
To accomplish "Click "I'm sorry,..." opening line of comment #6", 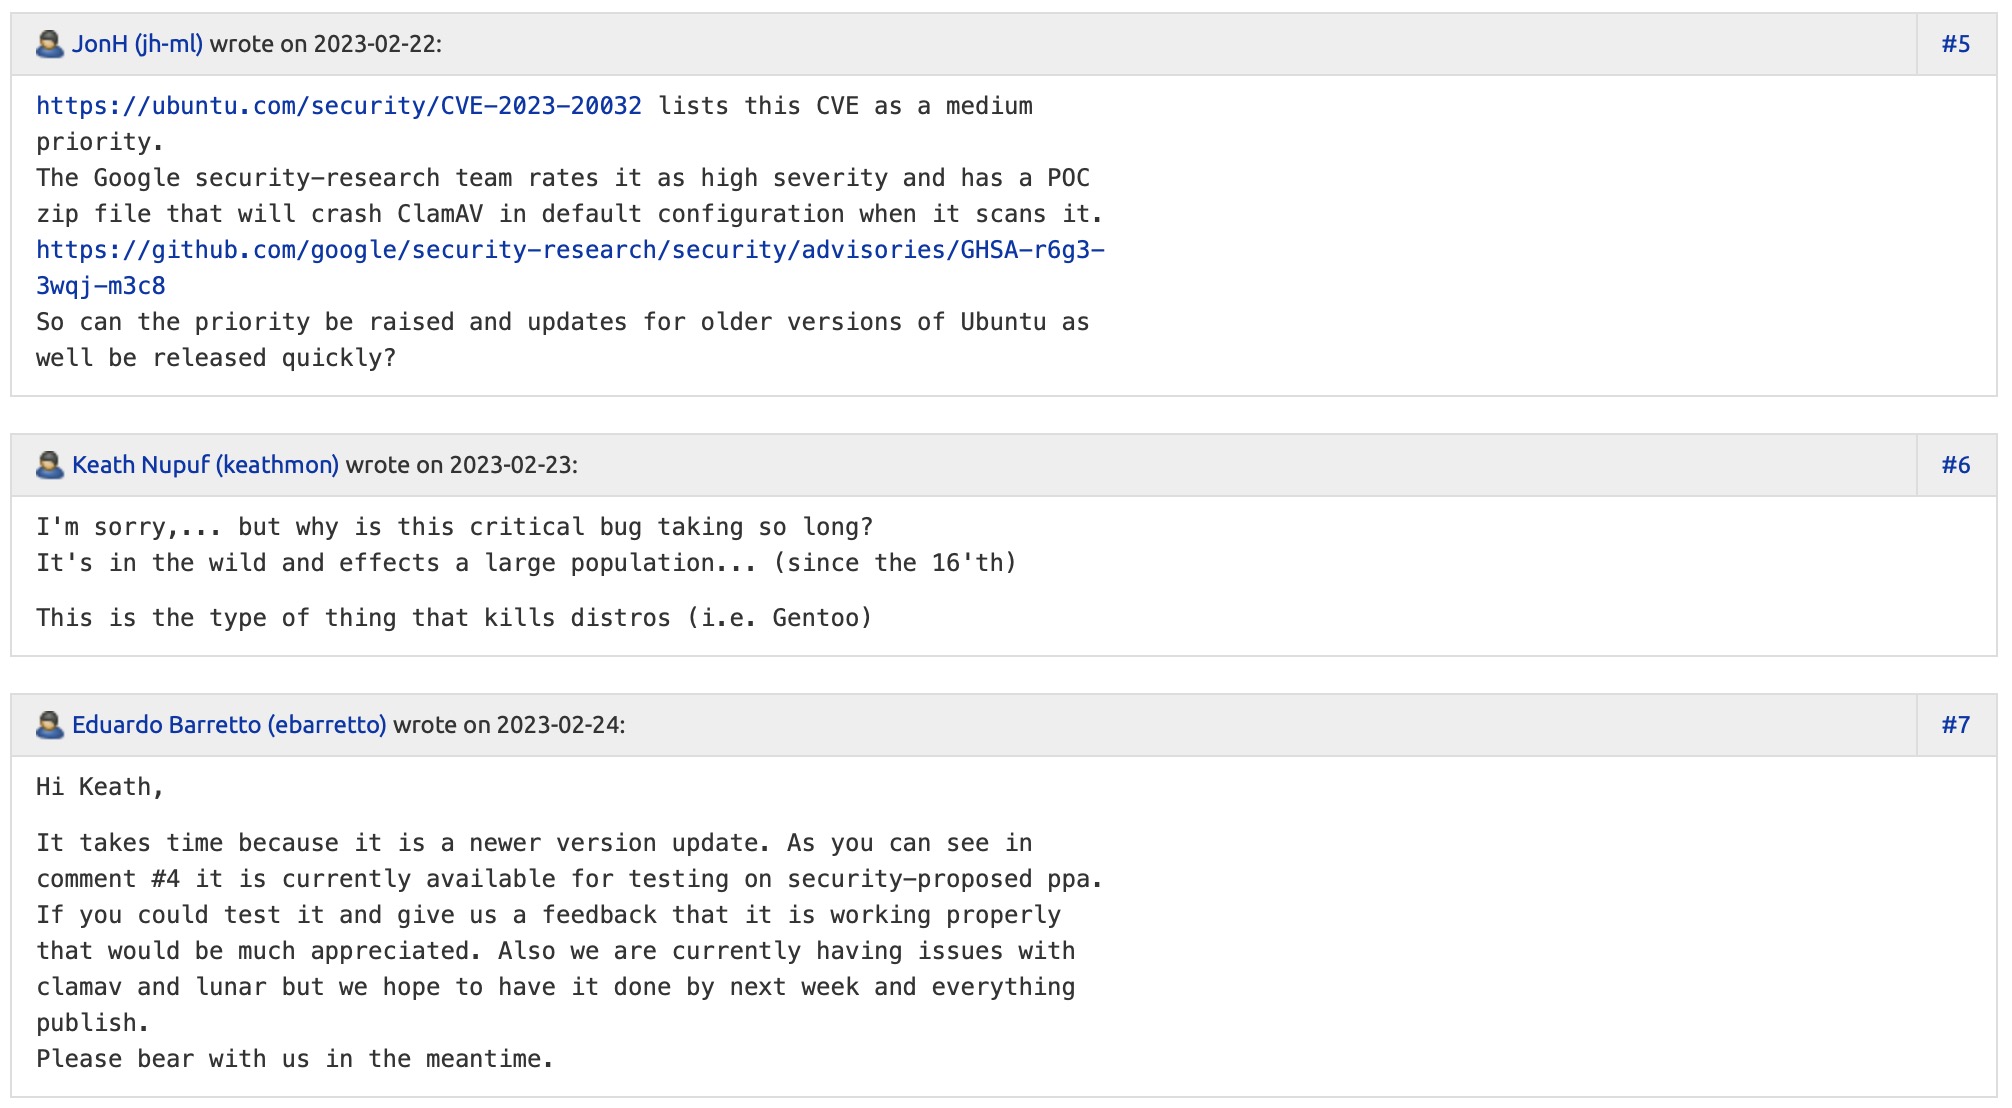I will pyautogui.click(x=454, y=527).
